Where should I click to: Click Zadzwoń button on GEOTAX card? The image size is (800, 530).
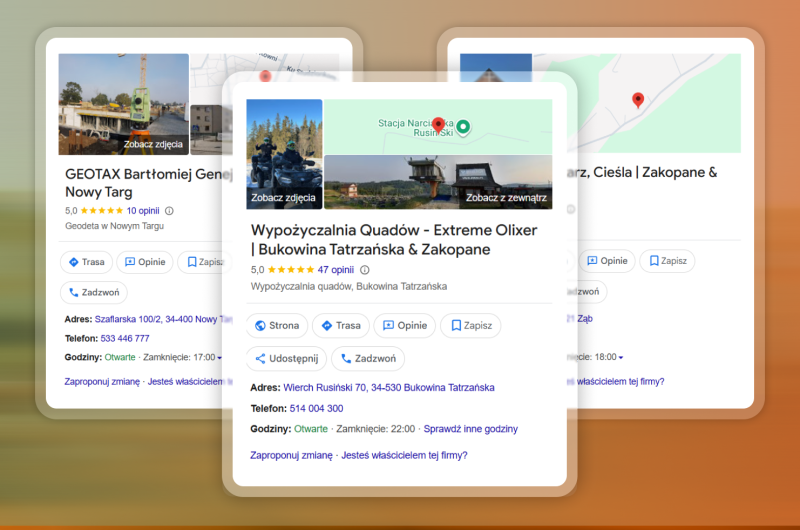pos(94,292)
